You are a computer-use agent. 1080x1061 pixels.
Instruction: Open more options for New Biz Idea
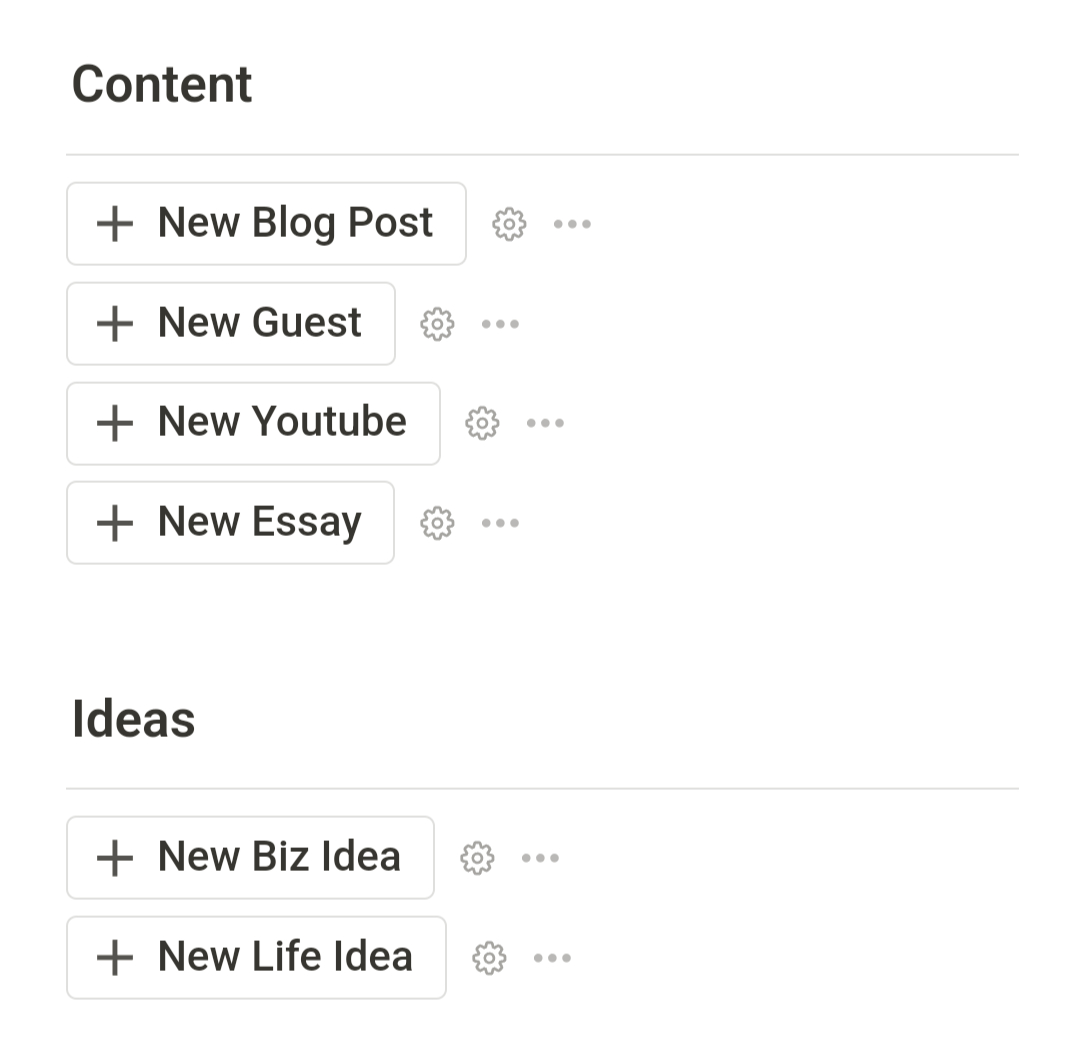[540, 858]
